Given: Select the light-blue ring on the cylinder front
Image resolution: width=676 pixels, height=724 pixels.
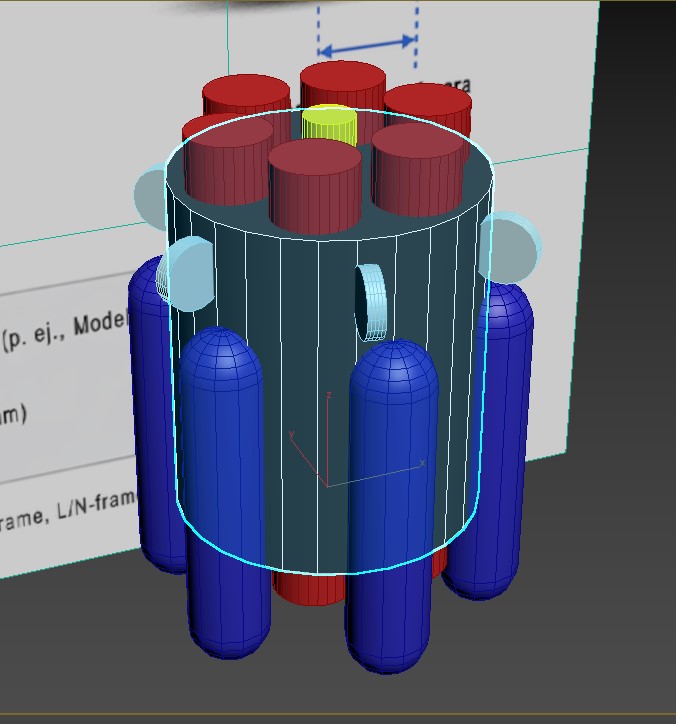Looking at the screenshot, I should point(369,303).
